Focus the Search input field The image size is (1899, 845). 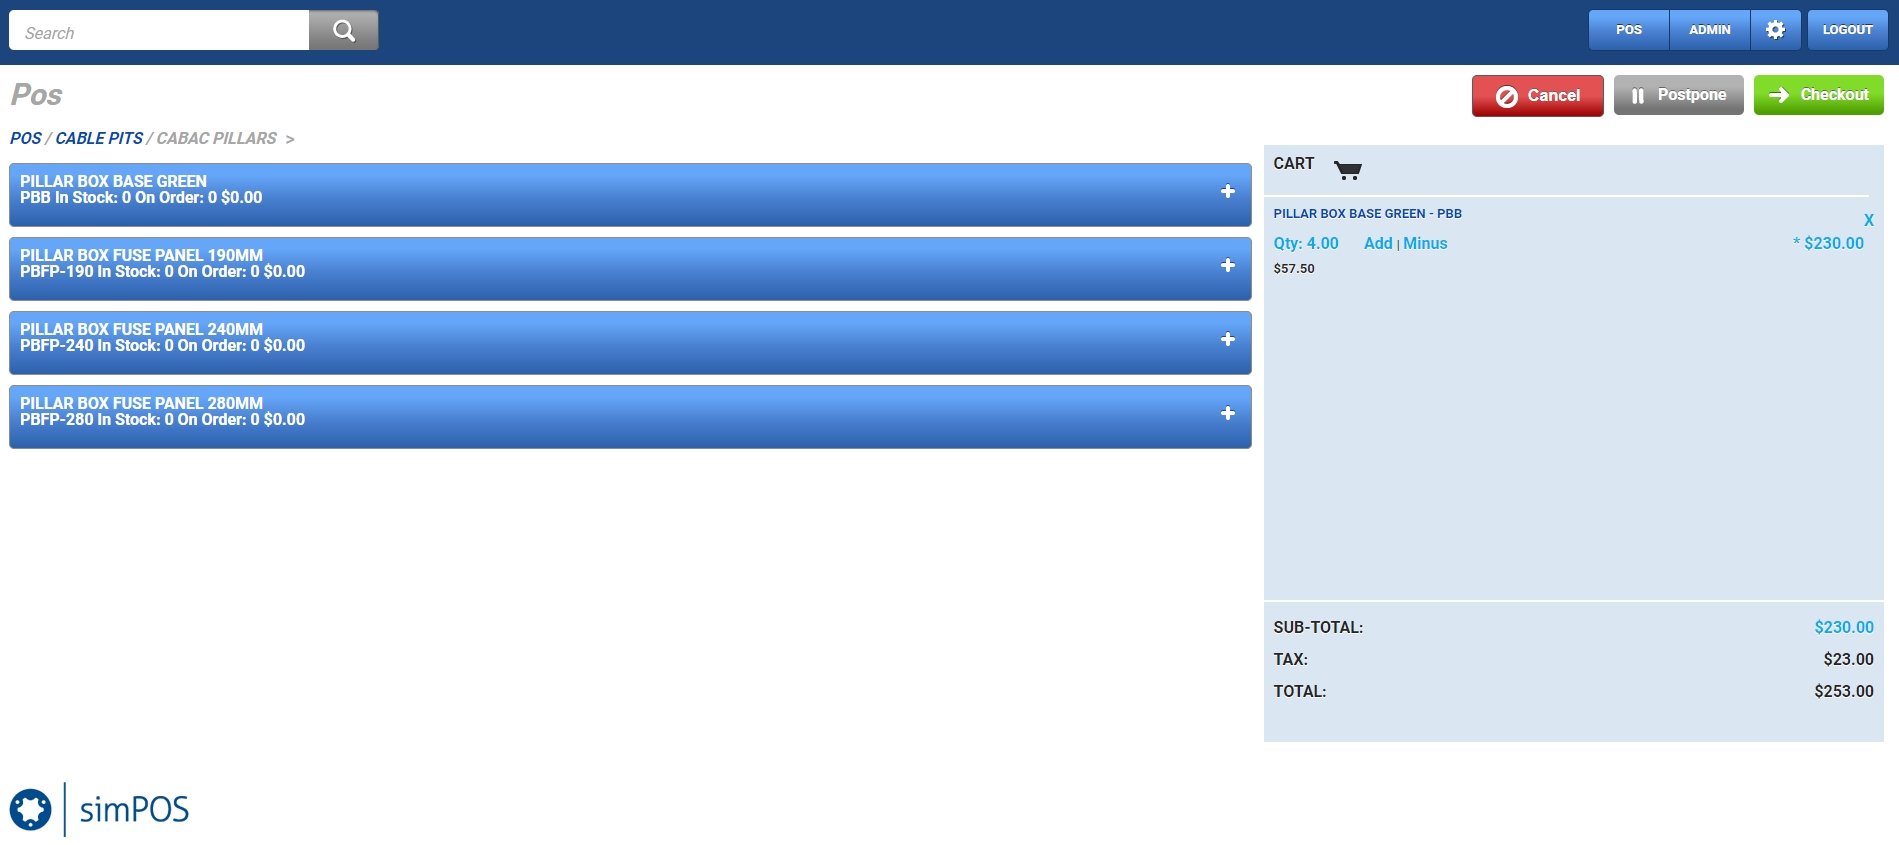(159, 31)
